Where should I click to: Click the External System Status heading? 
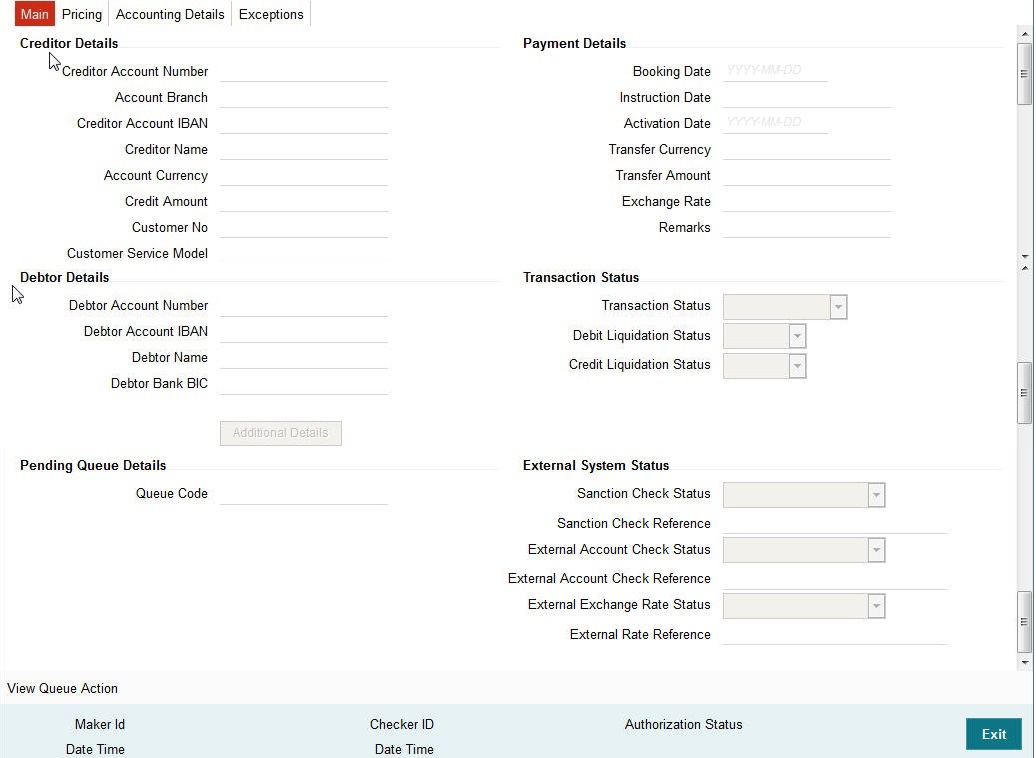(x=596, y=465)
